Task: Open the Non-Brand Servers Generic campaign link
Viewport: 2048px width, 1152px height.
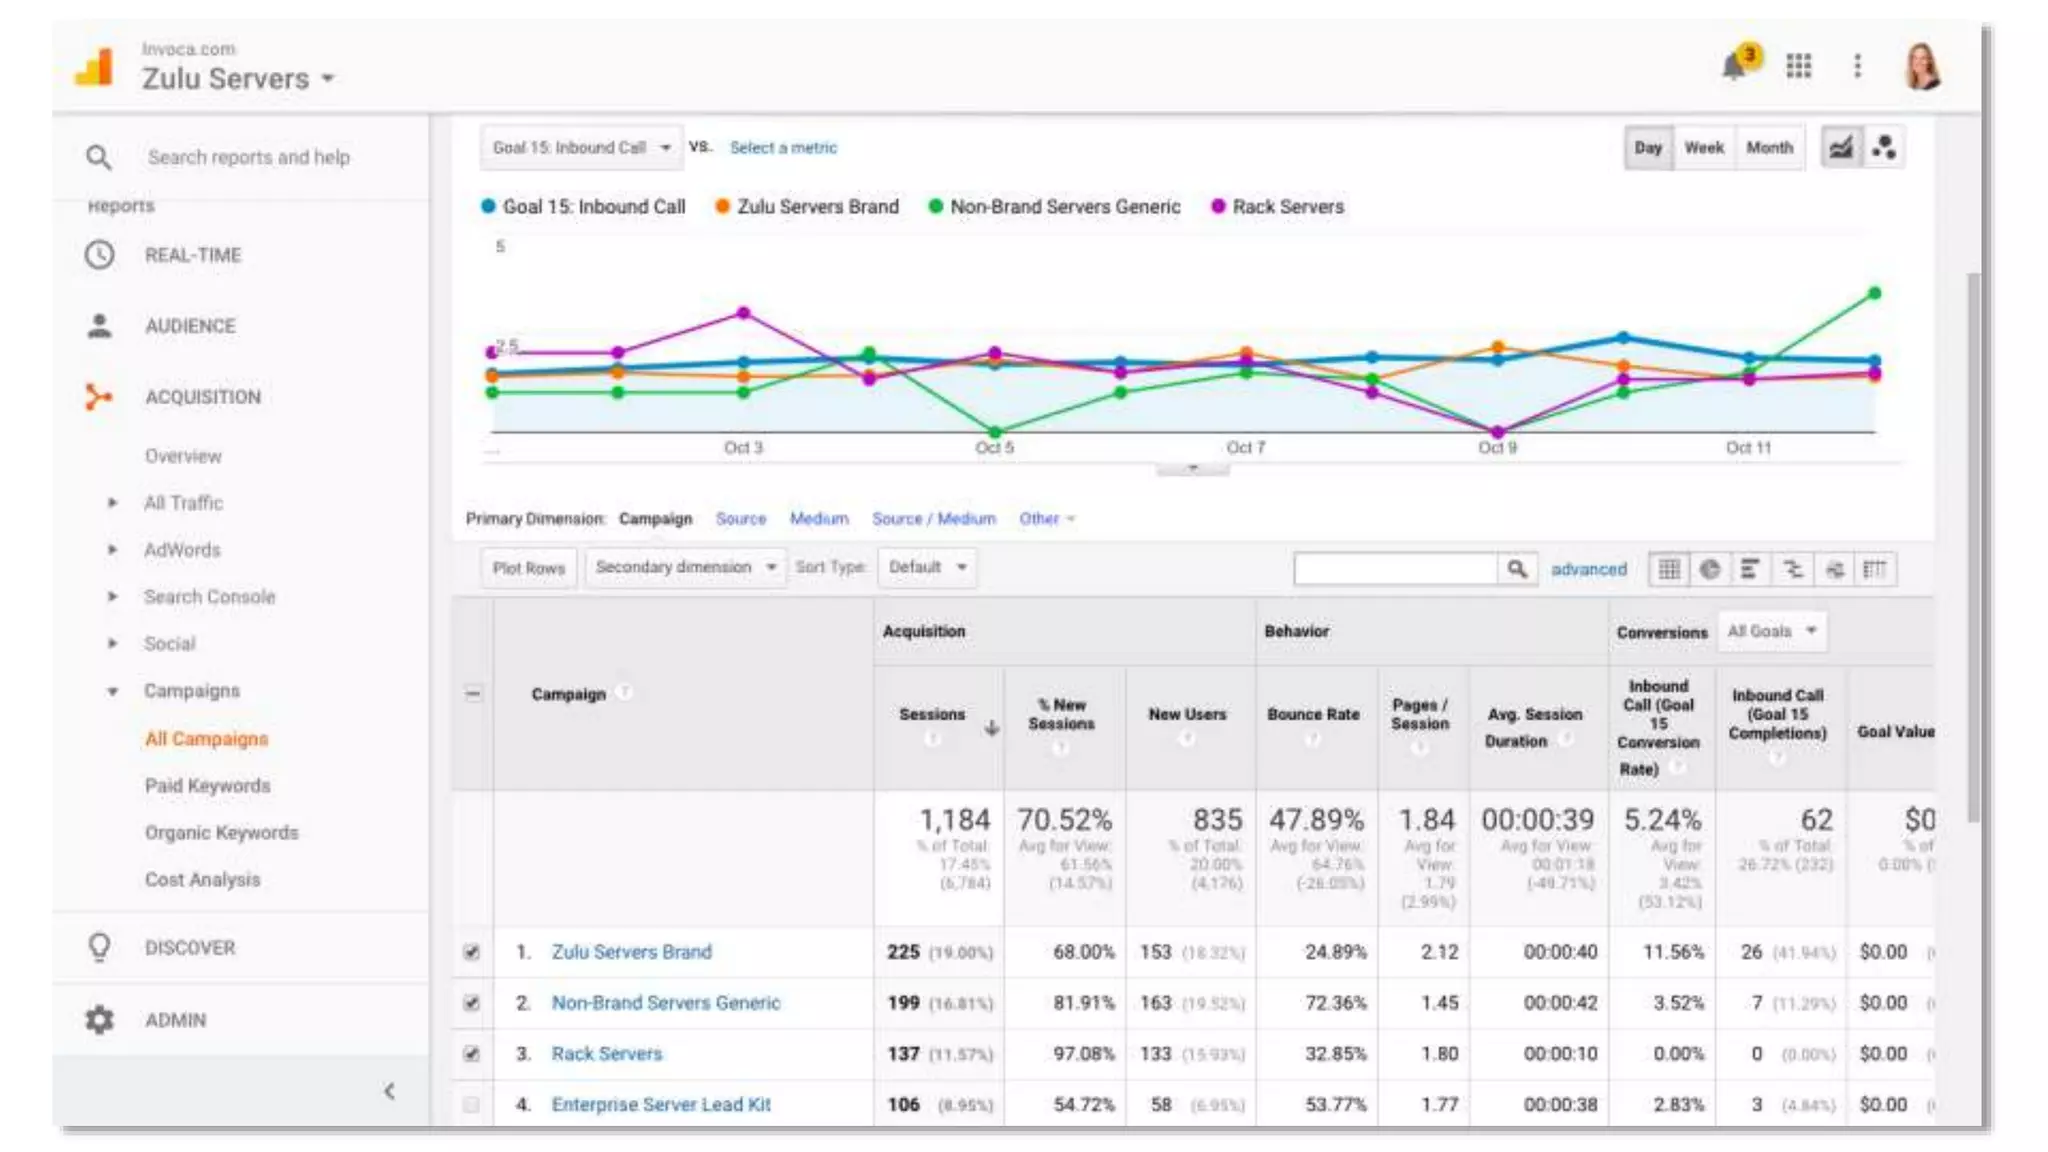Action: 665,1003
